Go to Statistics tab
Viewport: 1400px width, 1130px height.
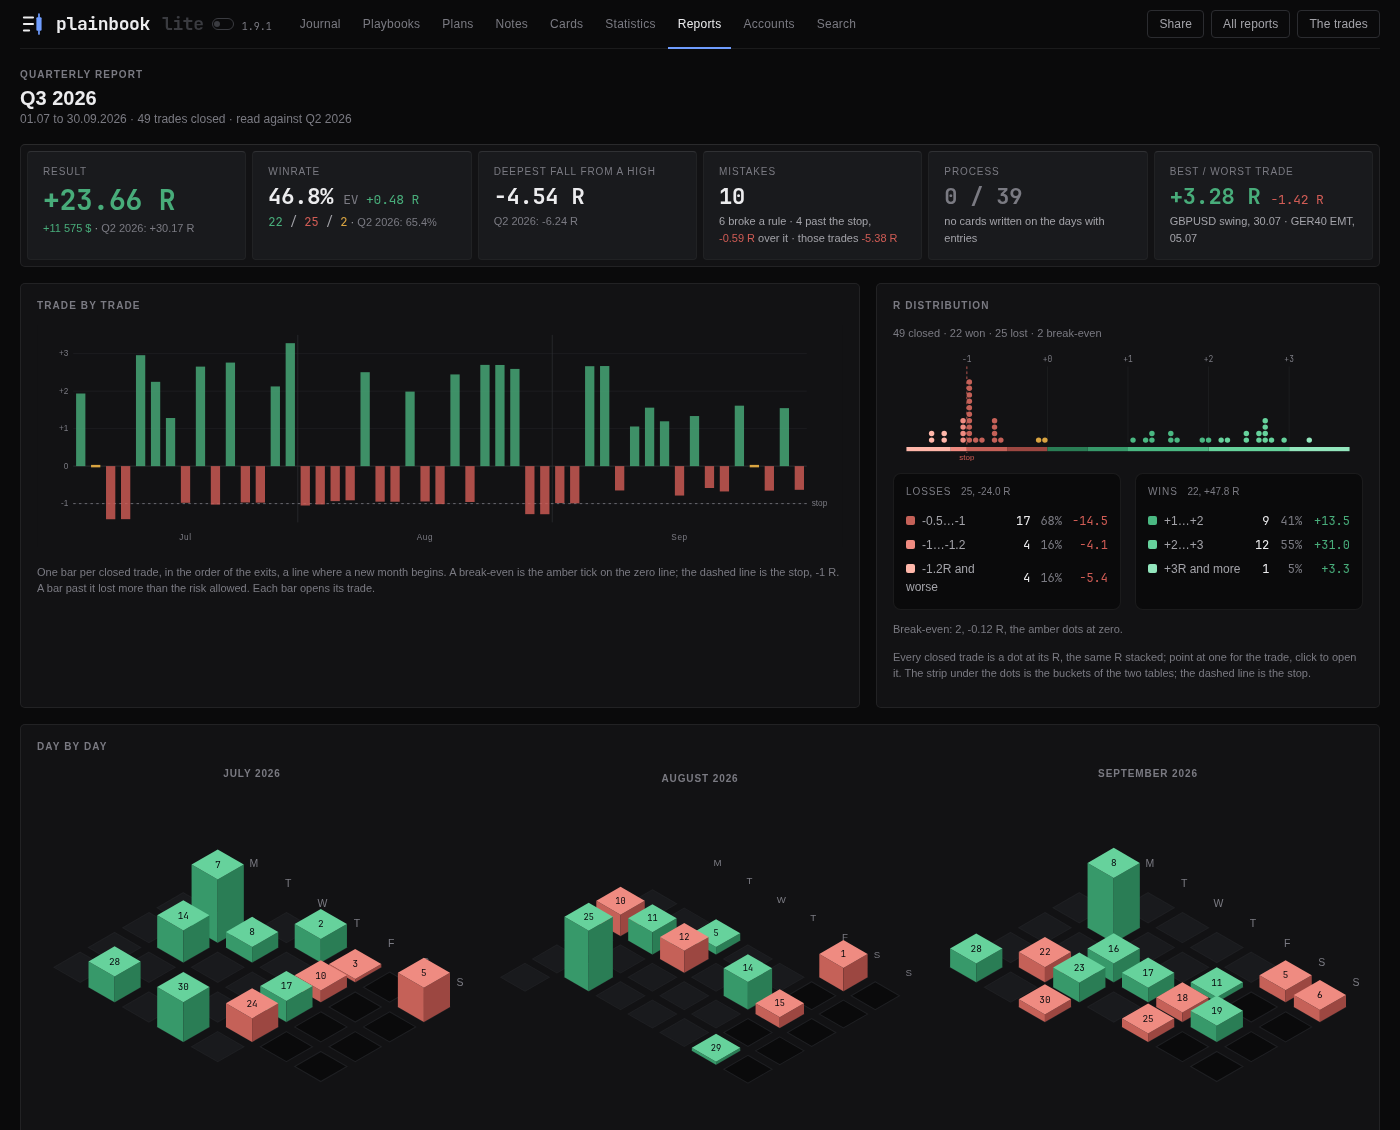click(x=630, y=24)
